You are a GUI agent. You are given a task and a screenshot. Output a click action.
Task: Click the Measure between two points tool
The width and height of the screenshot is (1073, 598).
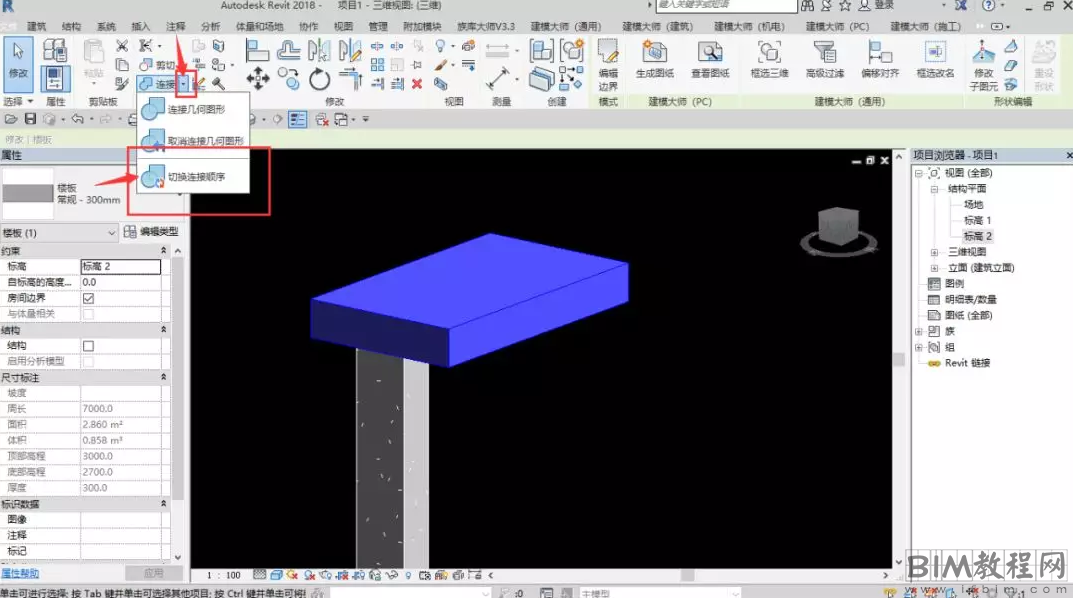(497, 78)
